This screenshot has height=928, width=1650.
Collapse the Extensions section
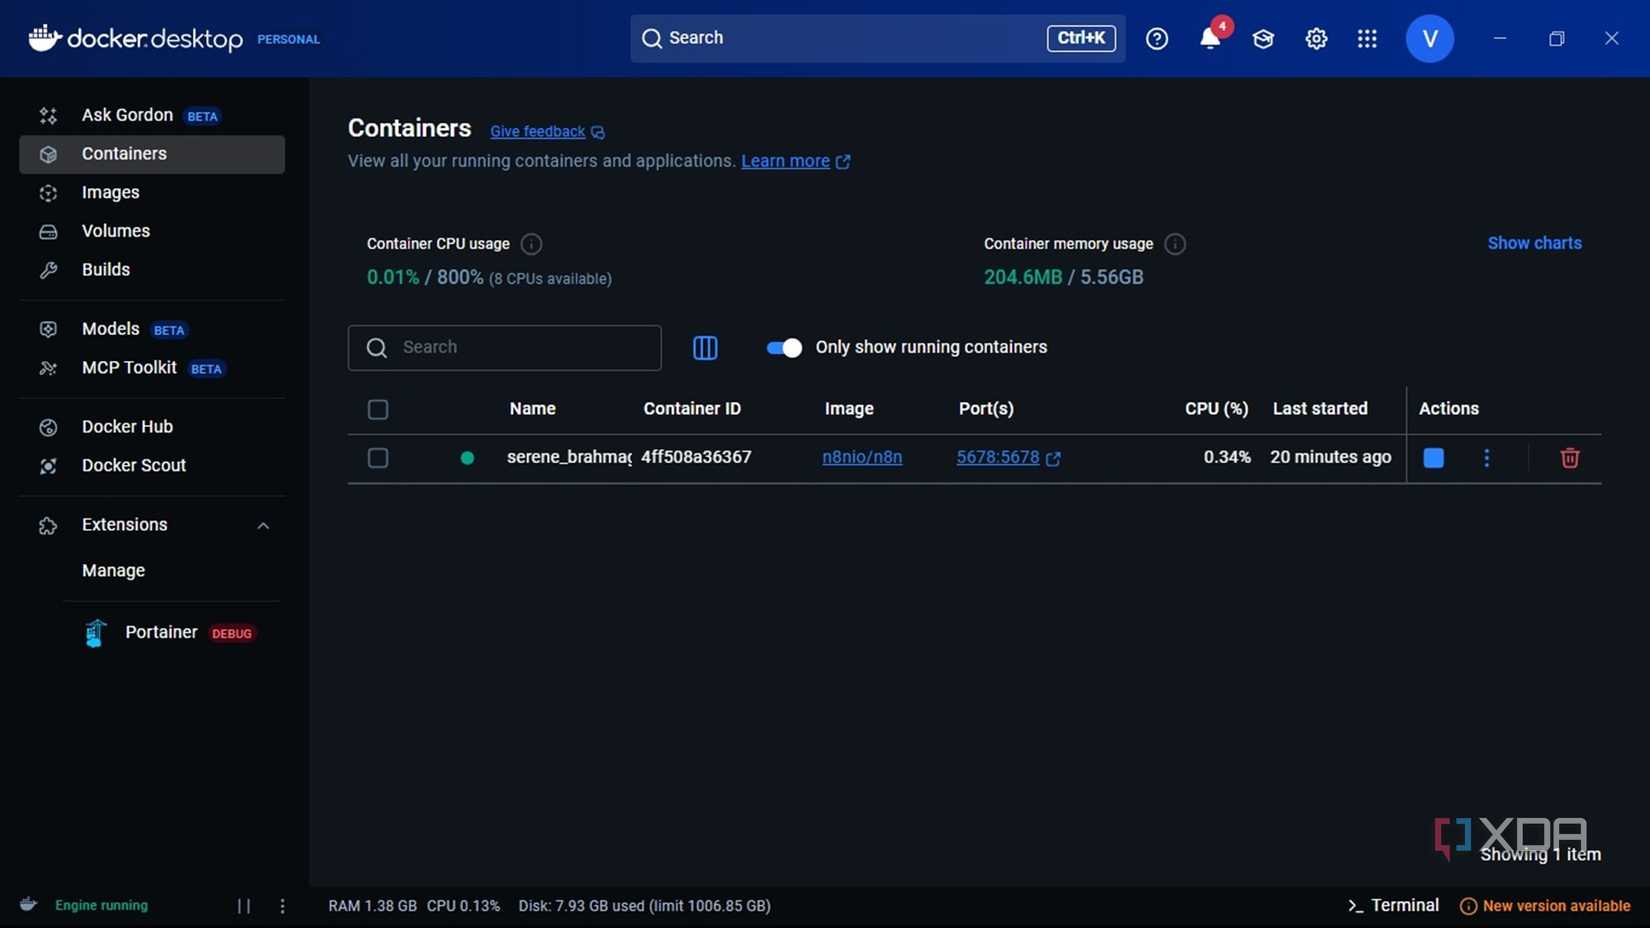263,525
